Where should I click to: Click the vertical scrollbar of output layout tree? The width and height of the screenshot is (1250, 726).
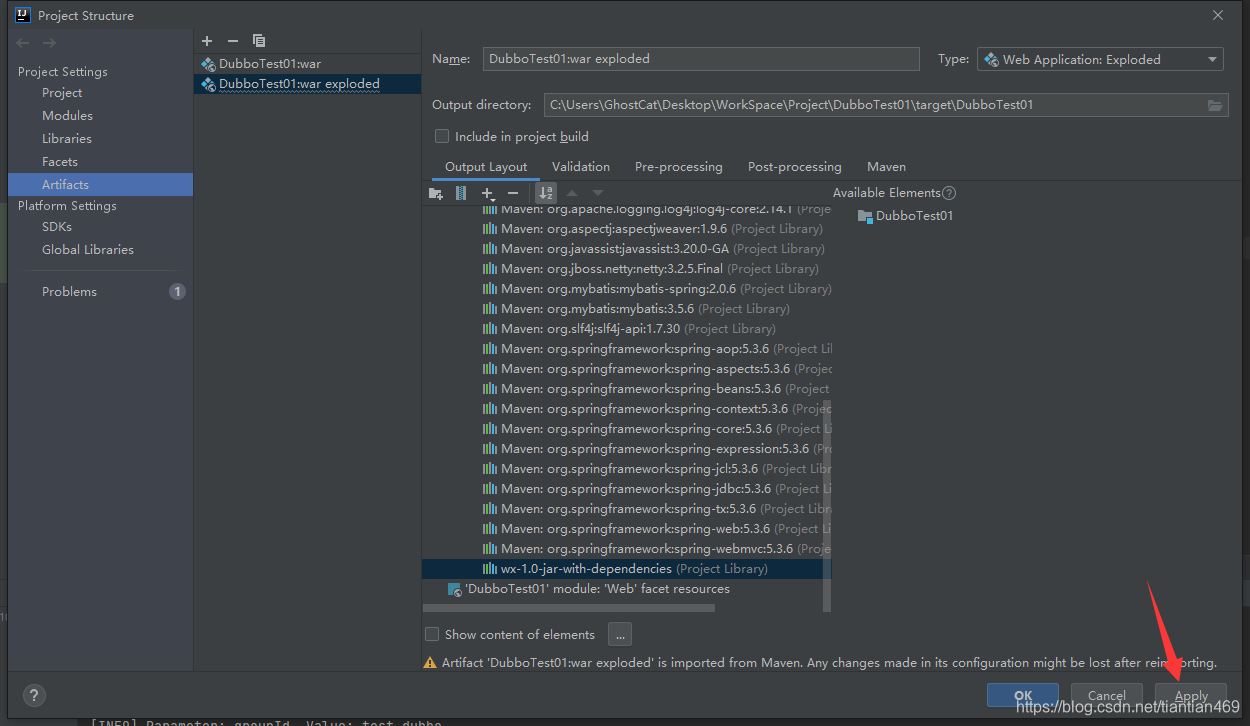(827, 505)
